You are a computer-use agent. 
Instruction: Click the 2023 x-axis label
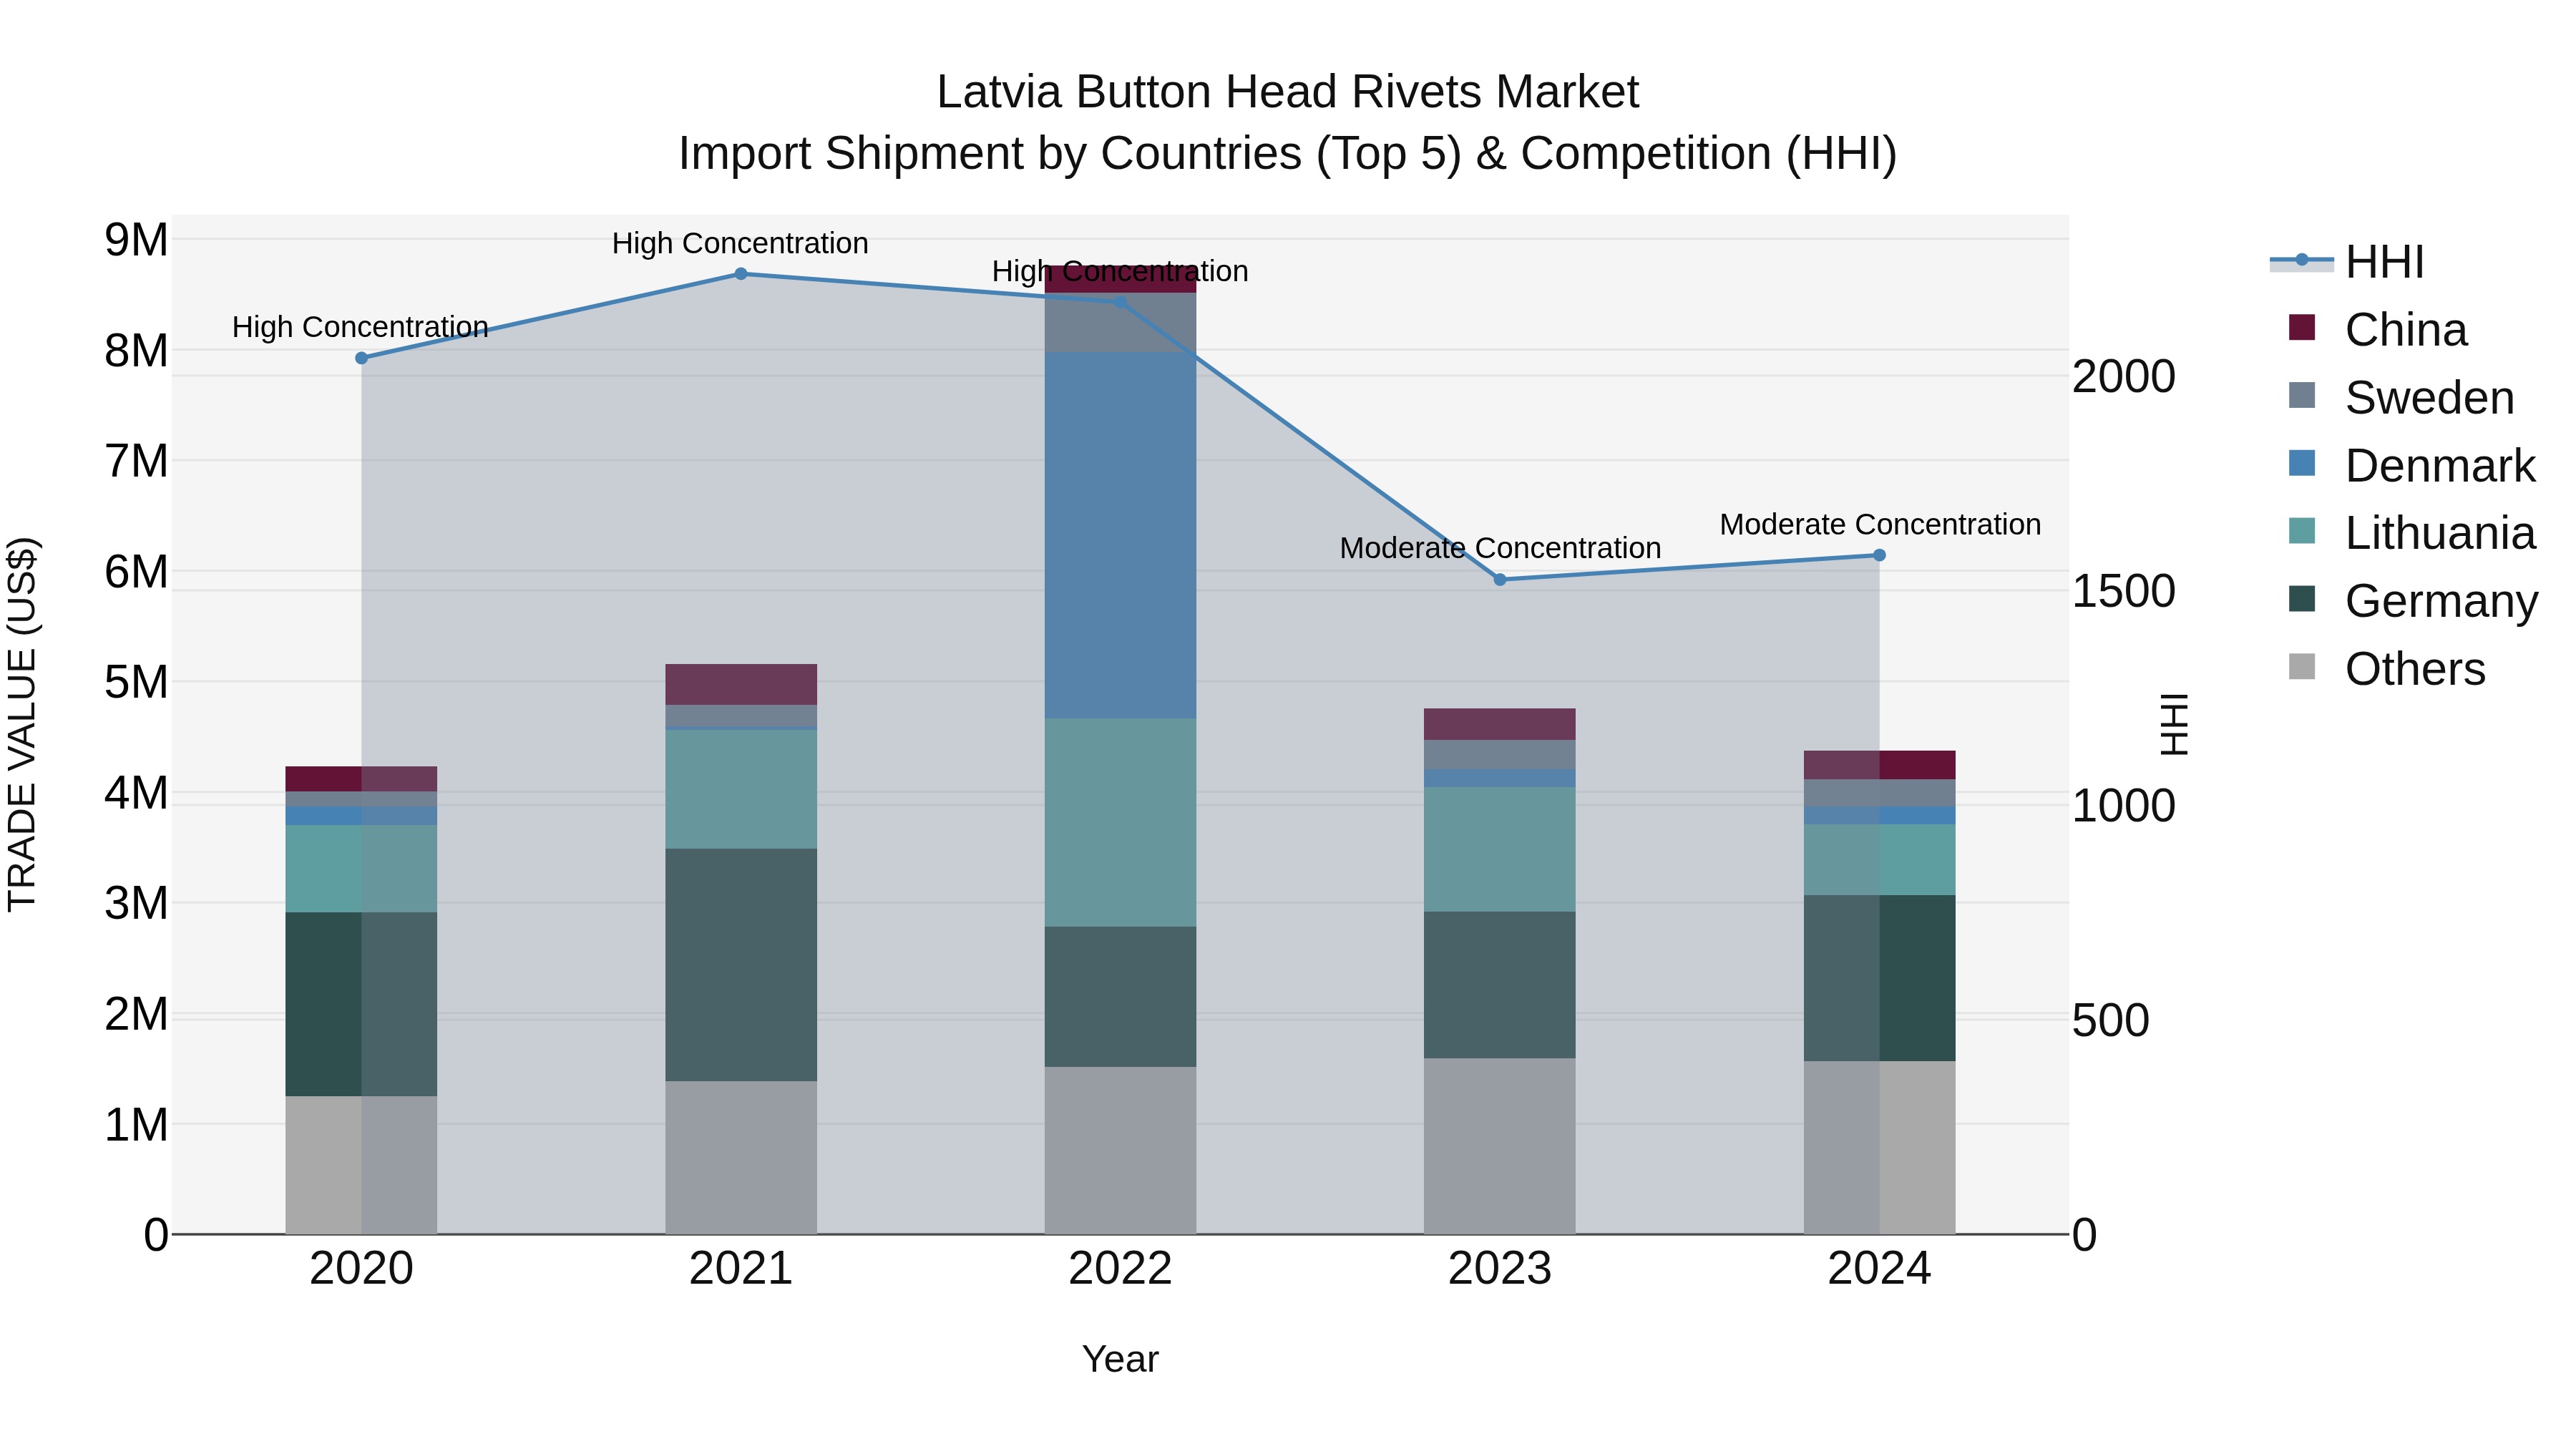[1500, 1269]
